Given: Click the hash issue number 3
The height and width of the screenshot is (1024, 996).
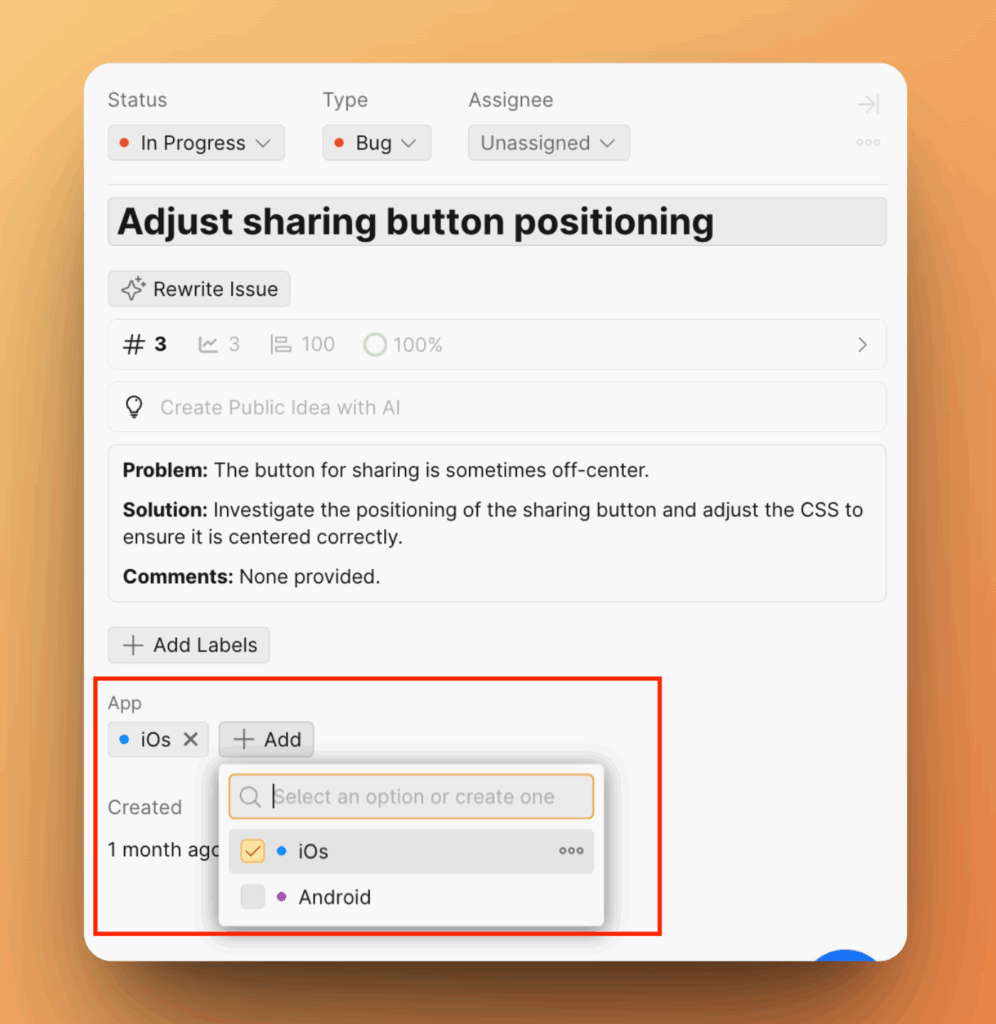Looking at the screenshot, I should [x=145, y=344].
